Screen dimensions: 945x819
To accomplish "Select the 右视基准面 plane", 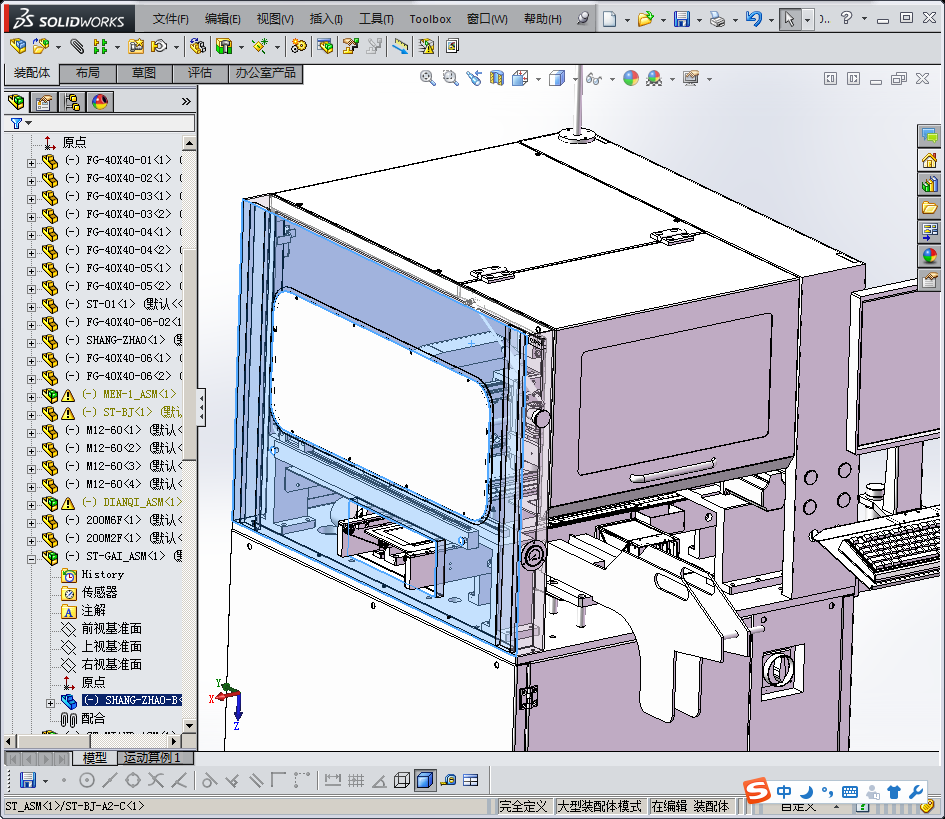I will 111,664.
